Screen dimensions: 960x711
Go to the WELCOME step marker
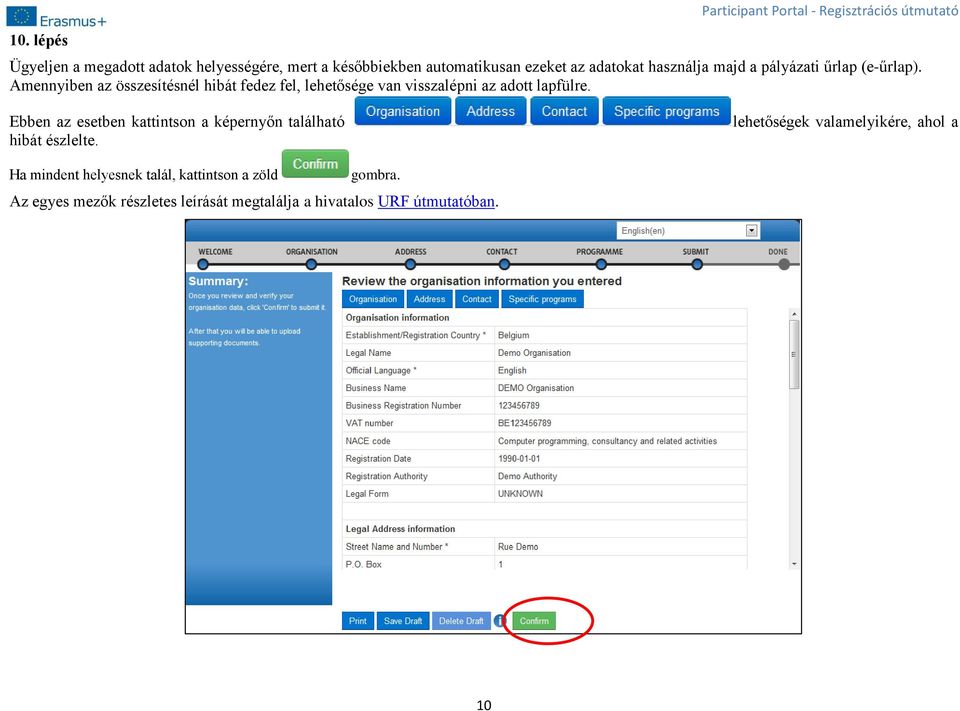pos(203,265)
